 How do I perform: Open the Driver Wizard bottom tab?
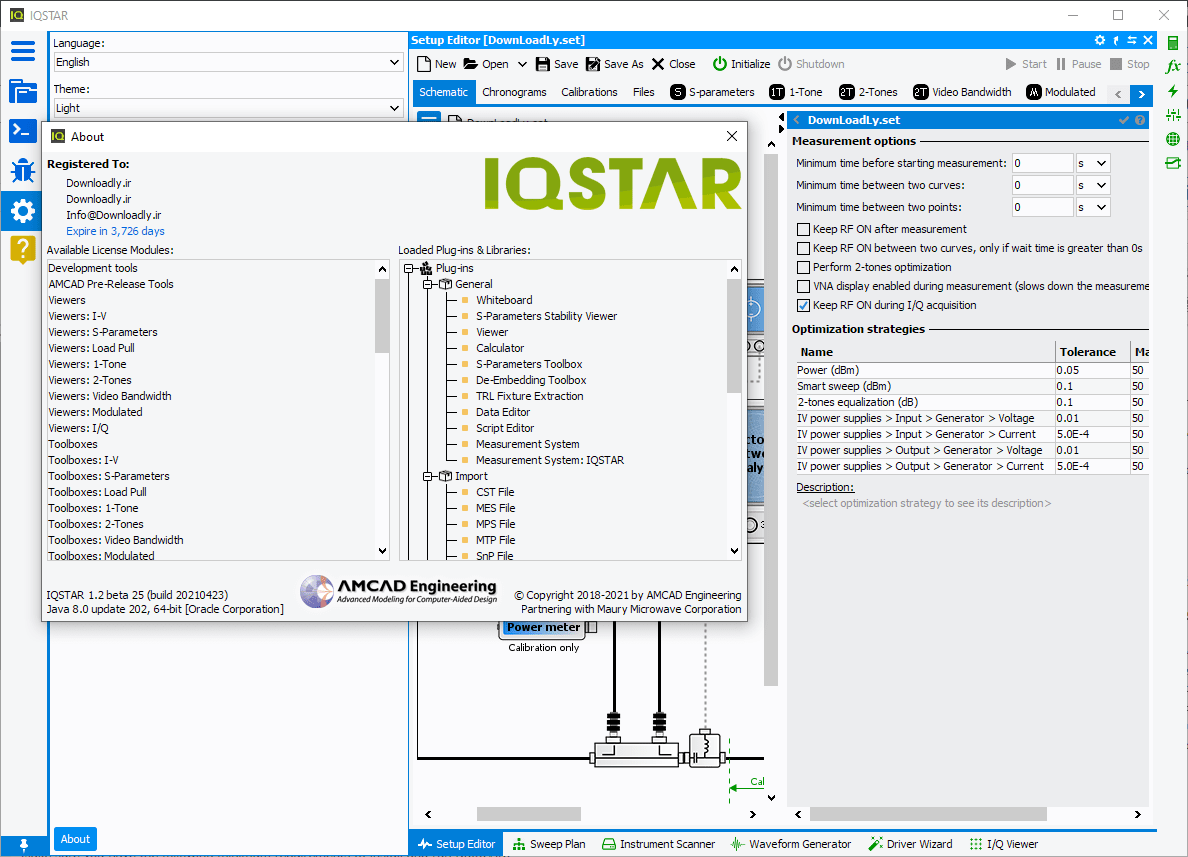(x=910, y=844)
